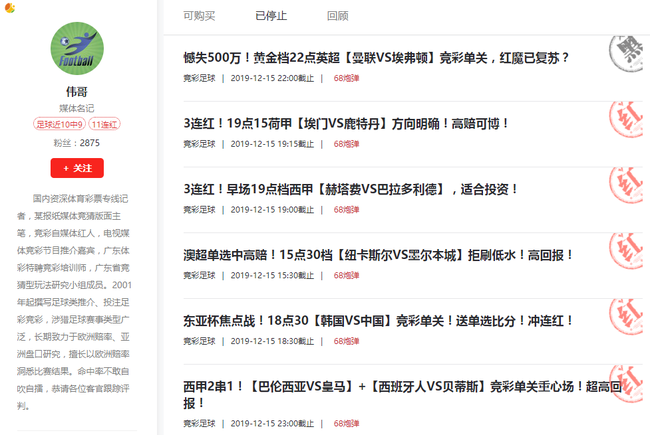Click the red price label on 韩国VS中国 row

[347, 341]
